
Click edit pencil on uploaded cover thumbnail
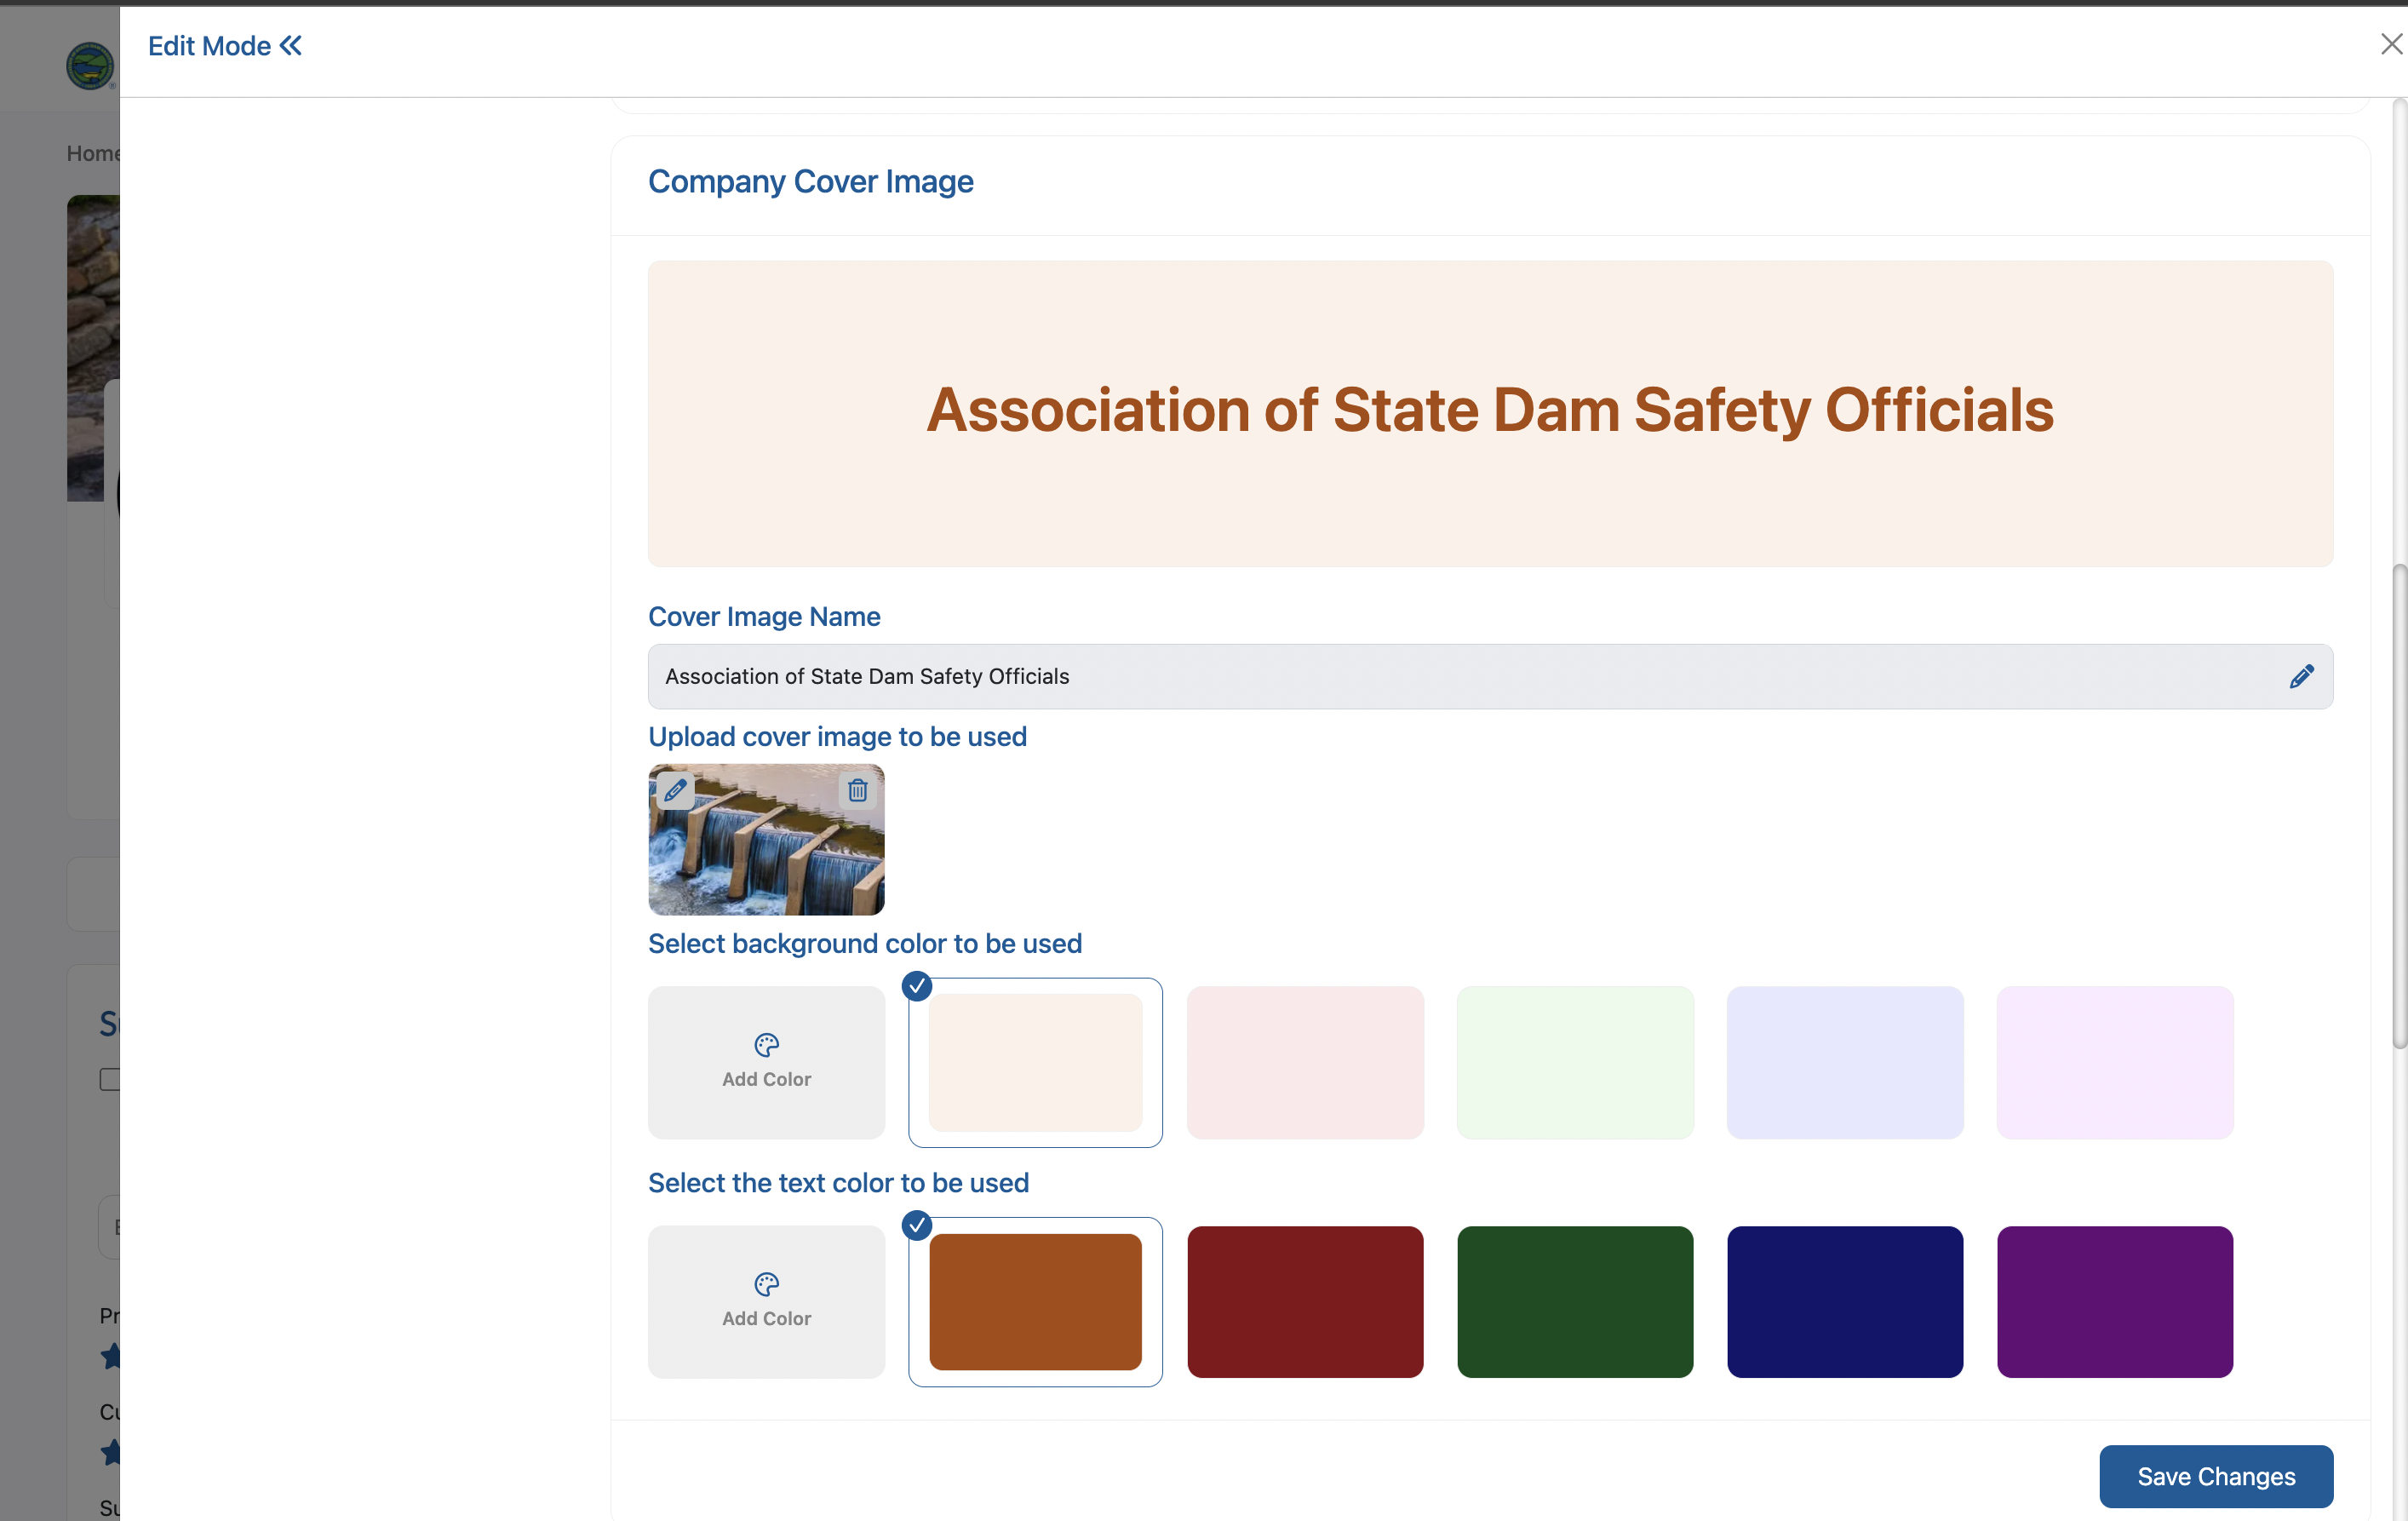675,791
